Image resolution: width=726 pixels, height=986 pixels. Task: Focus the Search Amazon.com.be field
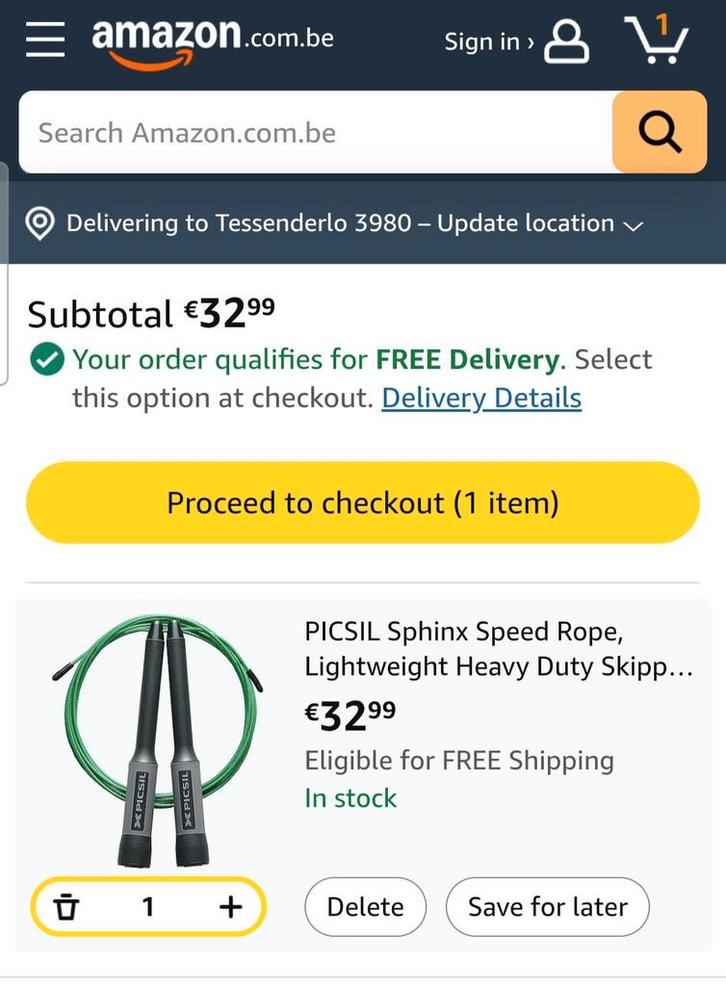click(x=315, y=133)
